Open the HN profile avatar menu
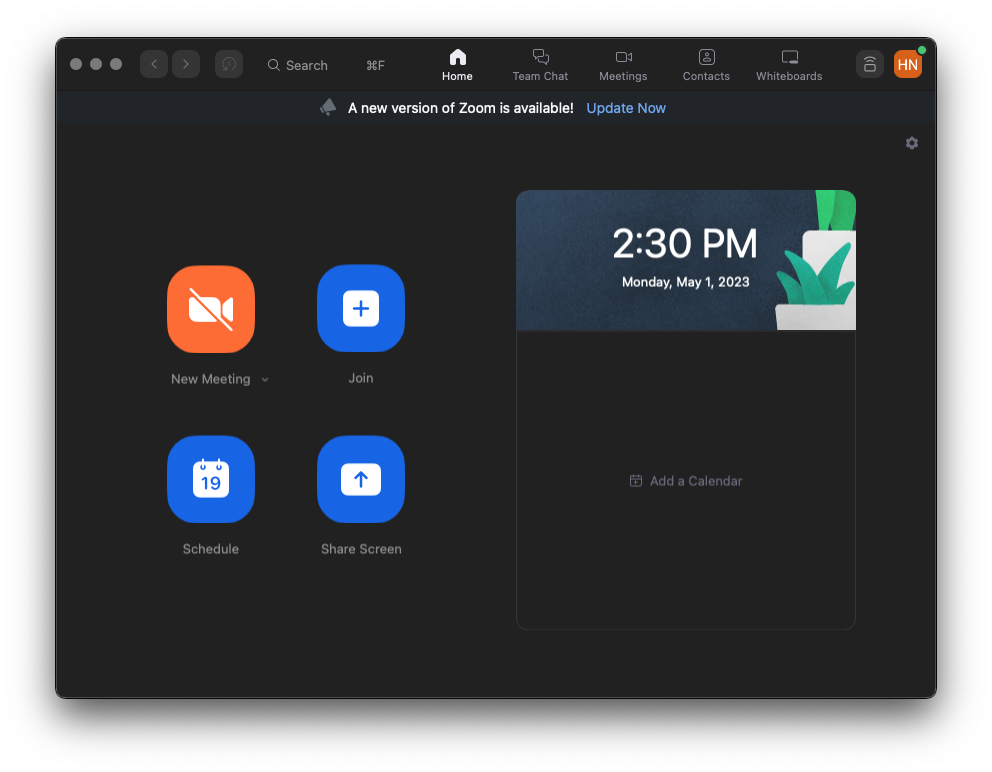Image resolution: width=992 pixels, height=772 pixels. pyautogui.click(x=908, y=64)
